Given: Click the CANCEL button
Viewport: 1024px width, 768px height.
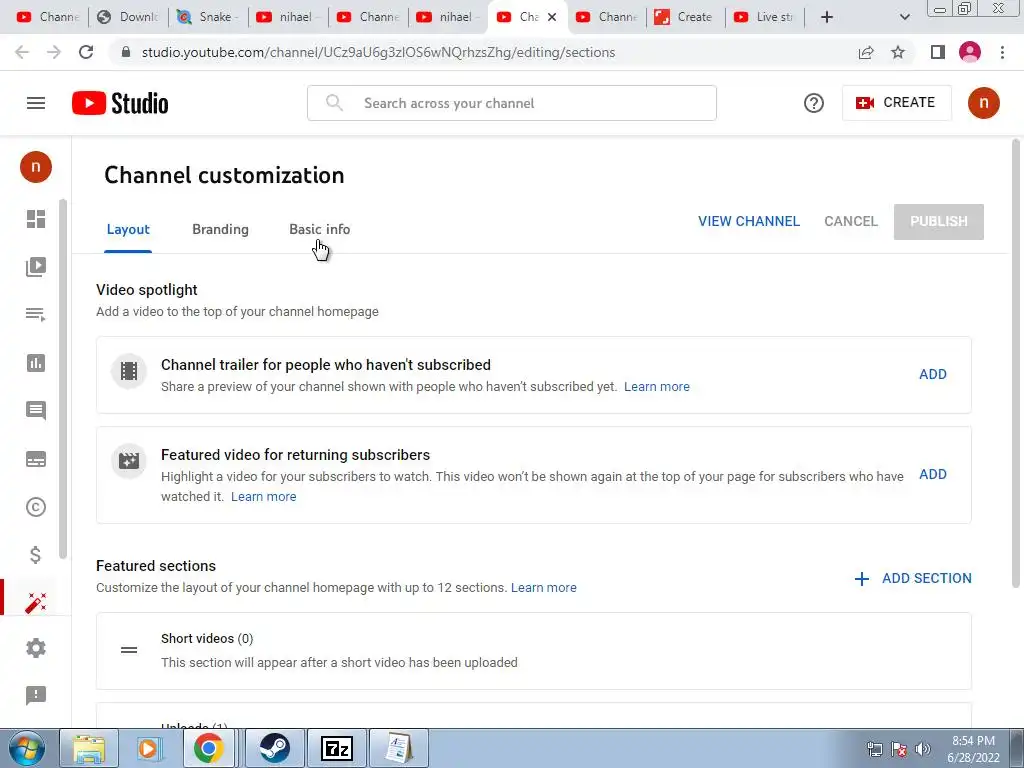Looking at the screenshot, I should click(850, 221).
